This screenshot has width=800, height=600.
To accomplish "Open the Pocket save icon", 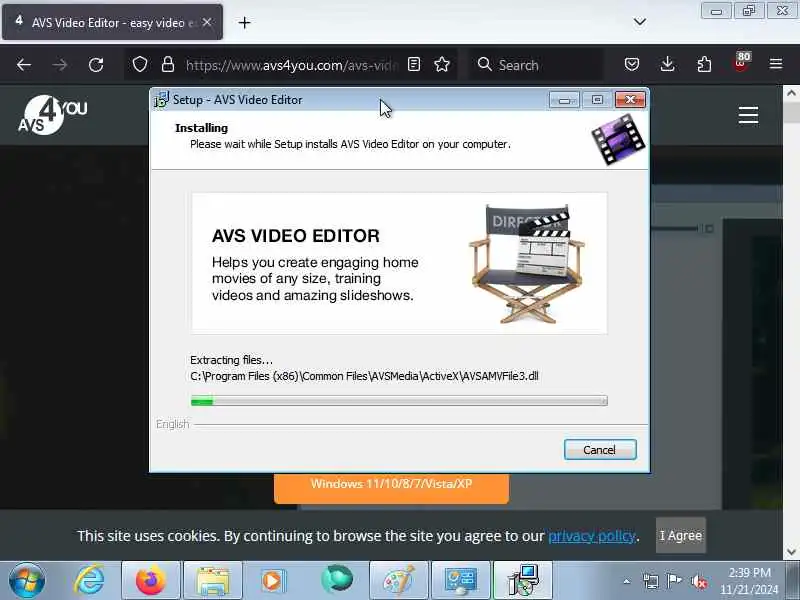I will click(x=632, y=64).
